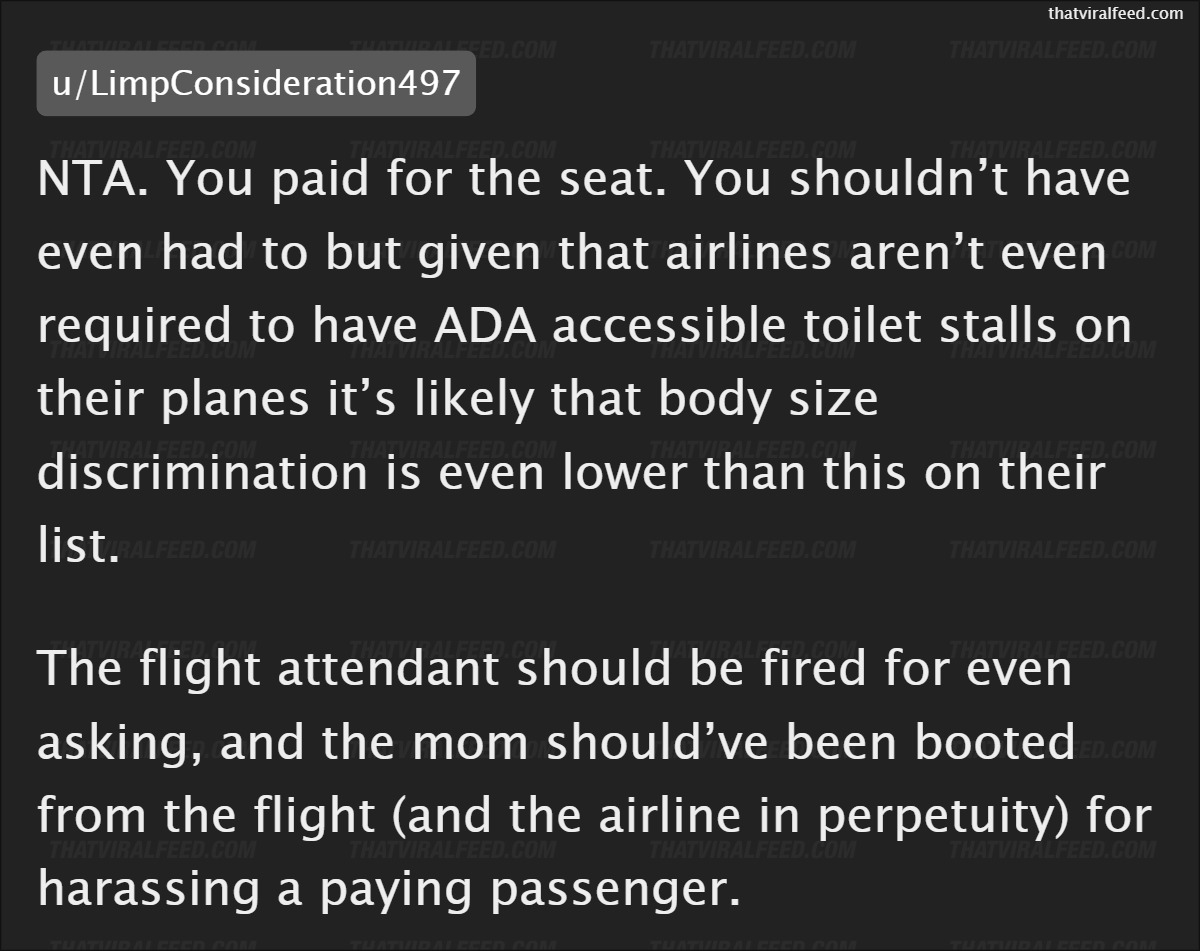Image resolution: width=1200 pixels, height=951 pixels.
Task: Open the u/LimpConsideration497 user profile badge
Action: click(256, 83)
